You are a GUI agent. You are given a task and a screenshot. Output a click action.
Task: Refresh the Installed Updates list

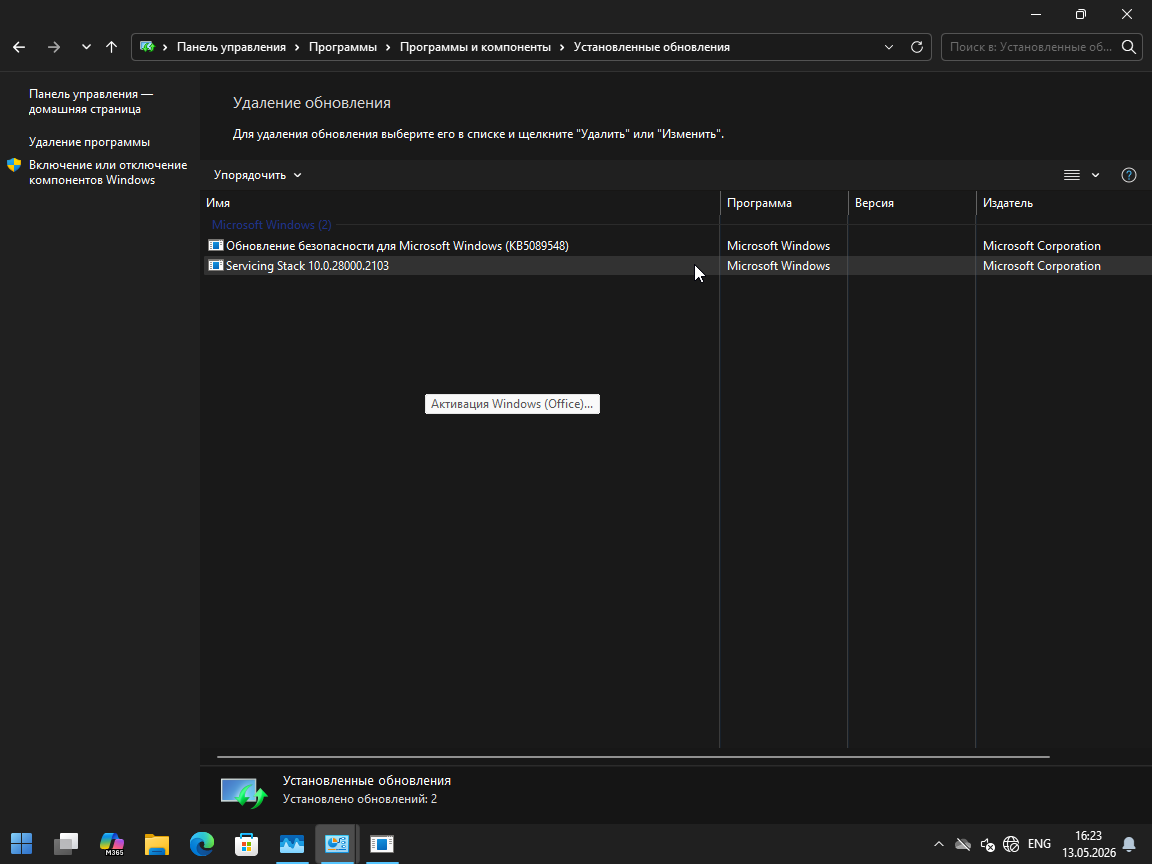[917, 47]
